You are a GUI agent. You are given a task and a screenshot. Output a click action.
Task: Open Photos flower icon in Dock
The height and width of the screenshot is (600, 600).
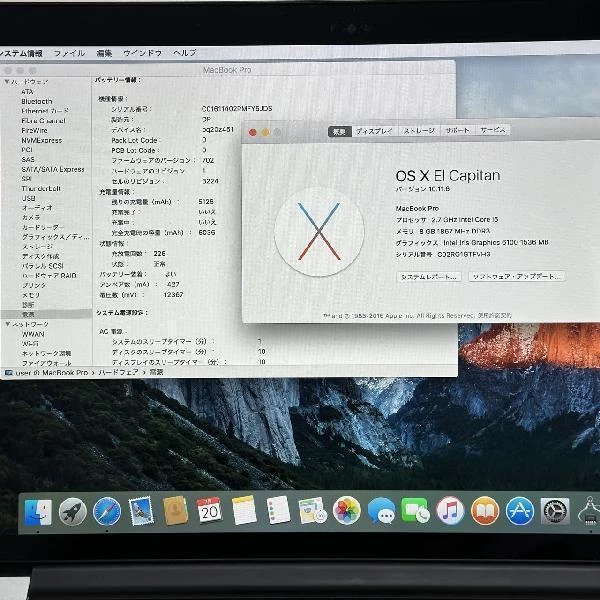coord(347,510)
